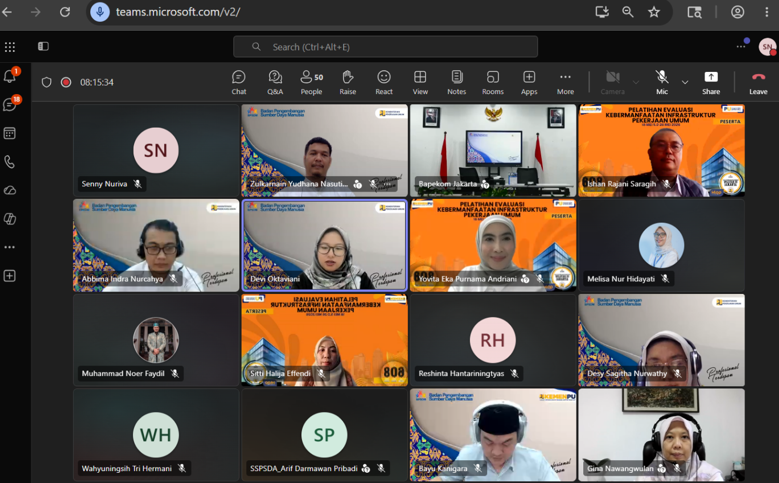The width and height of the screenshot is (779, 483).
Task: Open the Q&A panel
Action: [x=275, y=82]
